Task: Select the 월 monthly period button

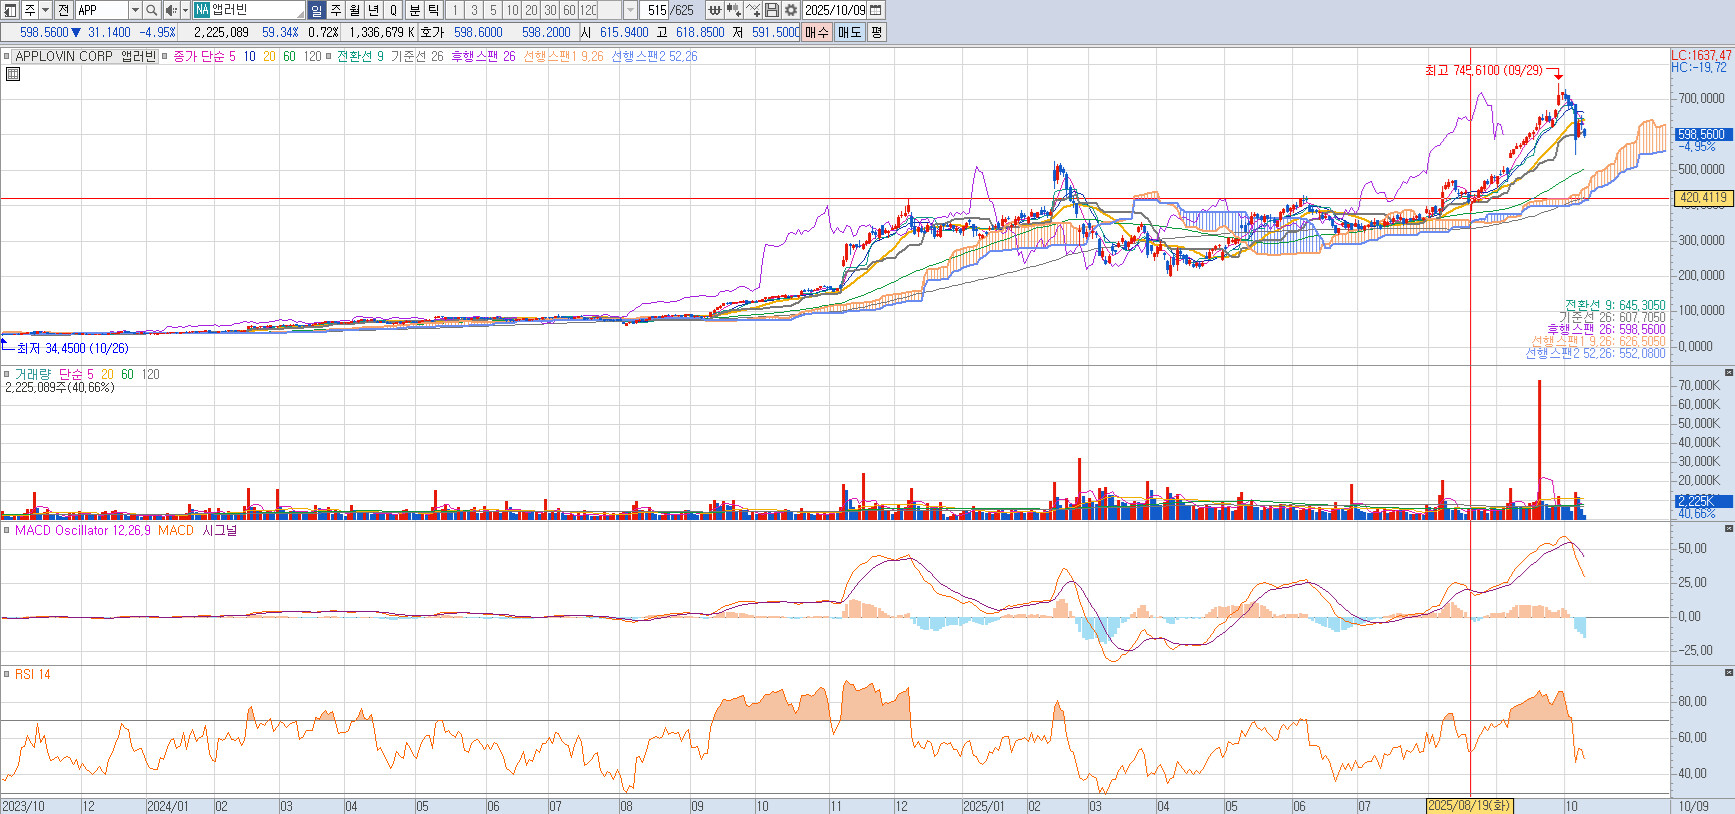Action: (354, 10)
